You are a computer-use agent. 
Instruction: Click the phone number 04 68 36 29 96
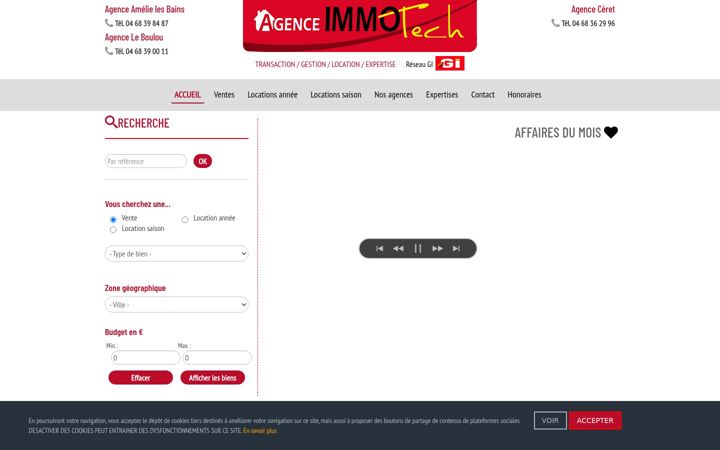[x=593, y=23]
